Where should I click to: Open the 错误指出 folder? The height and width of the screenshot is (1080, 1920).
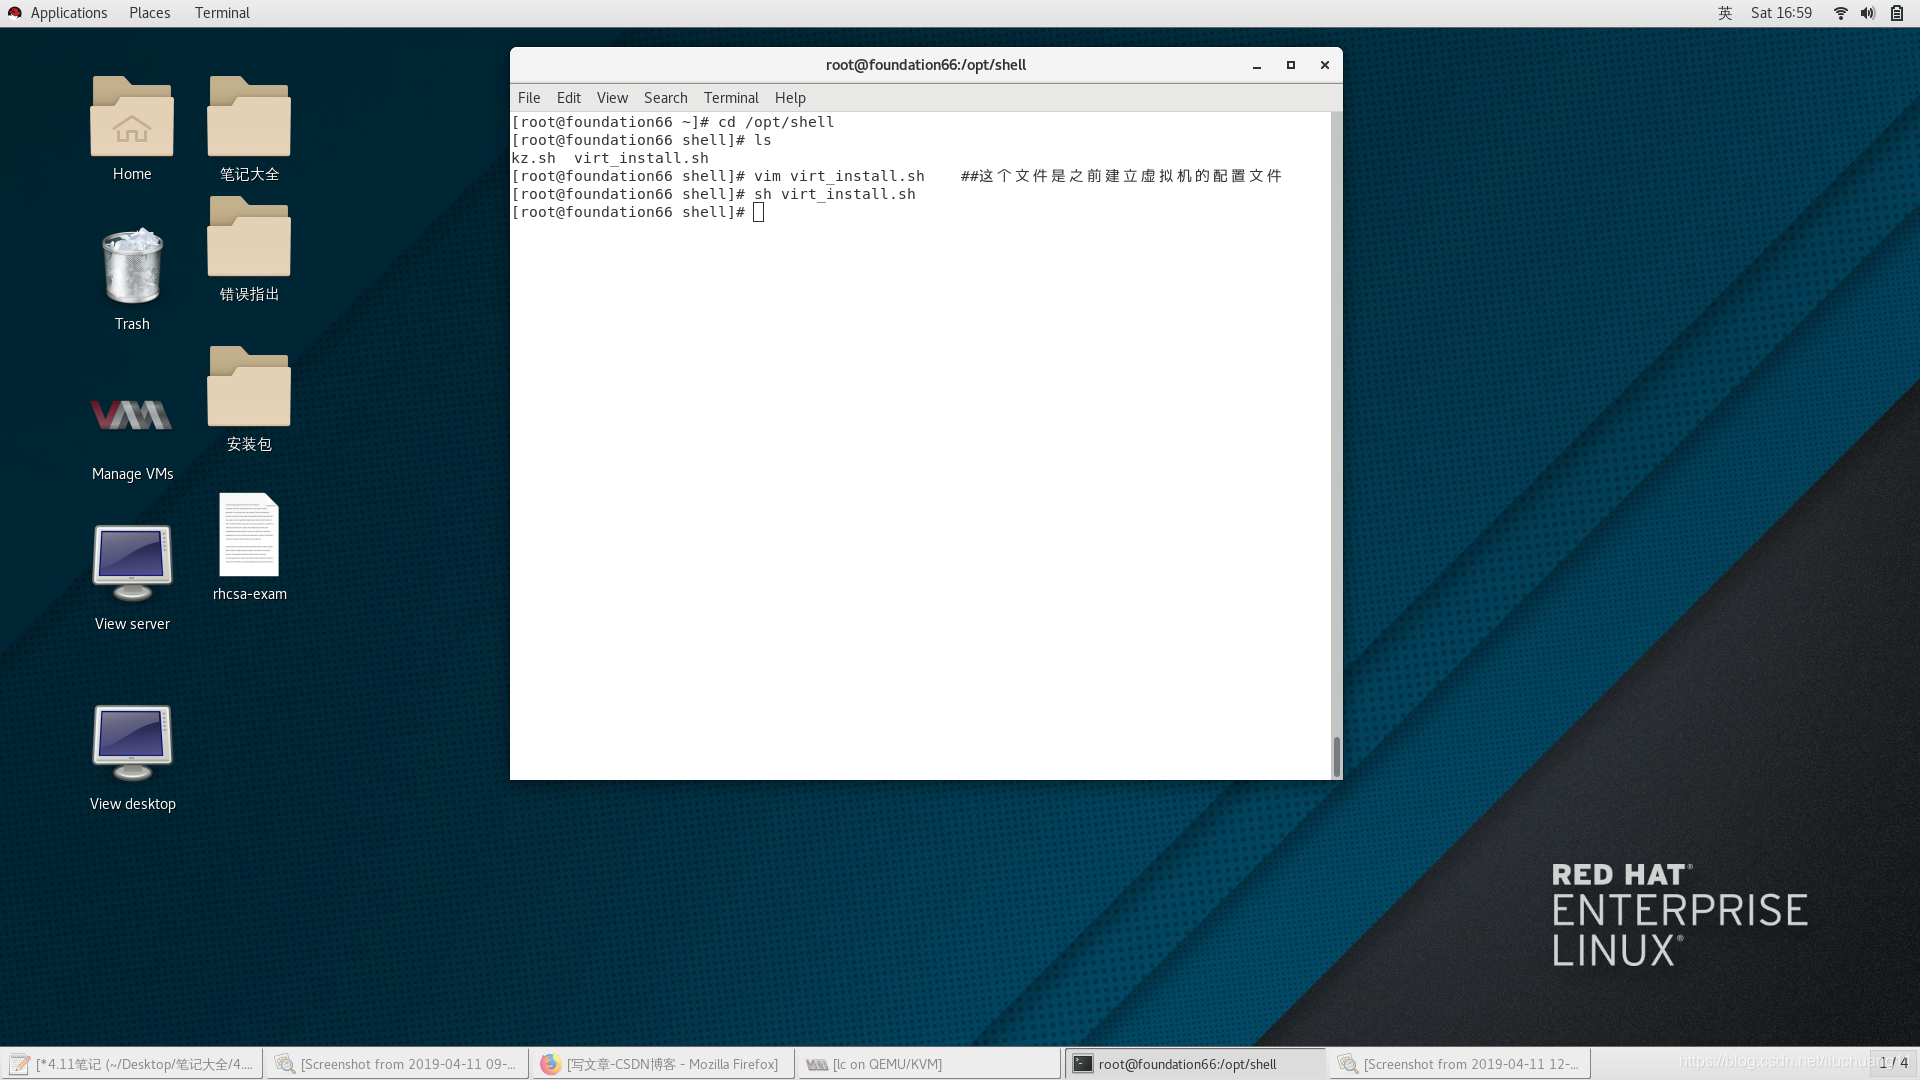249,238
